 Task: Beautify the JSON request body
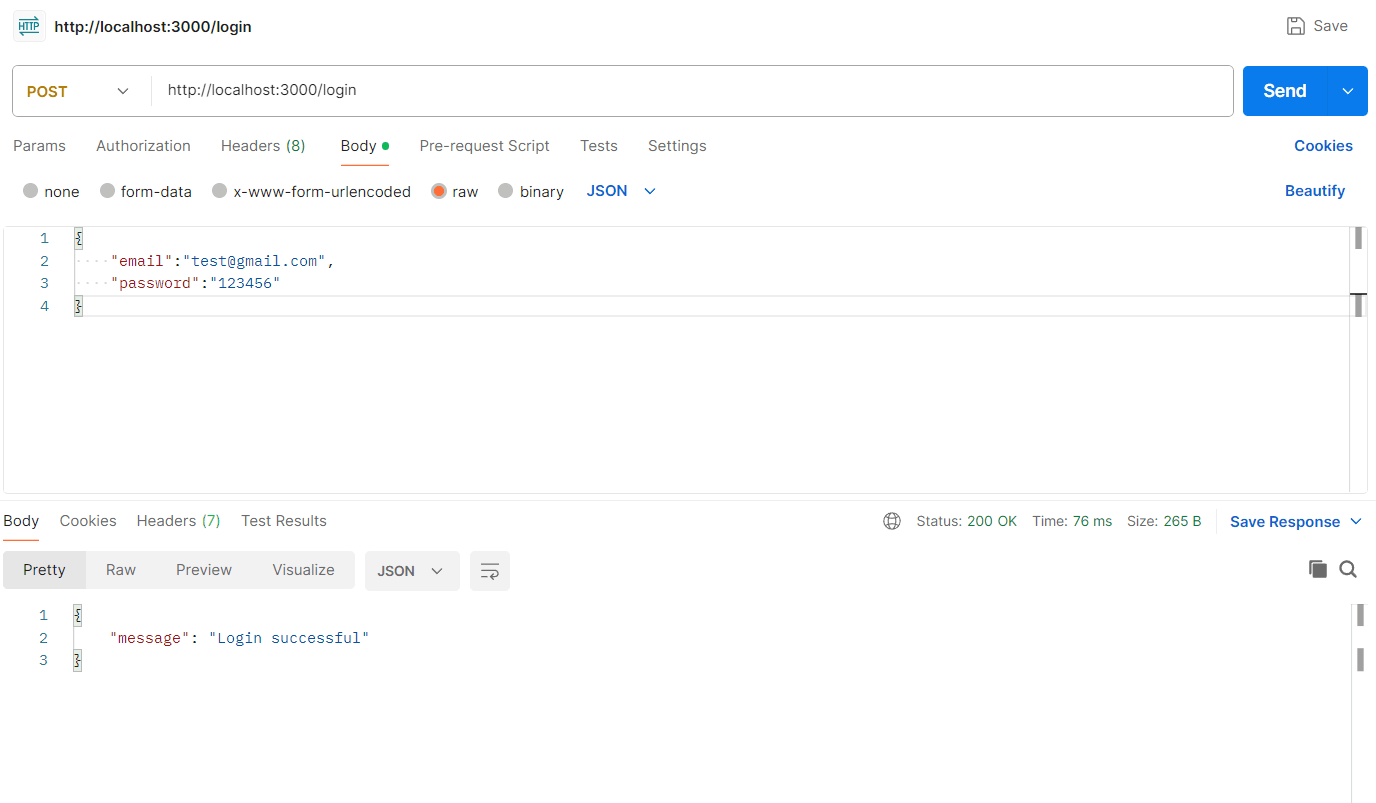1315,190
